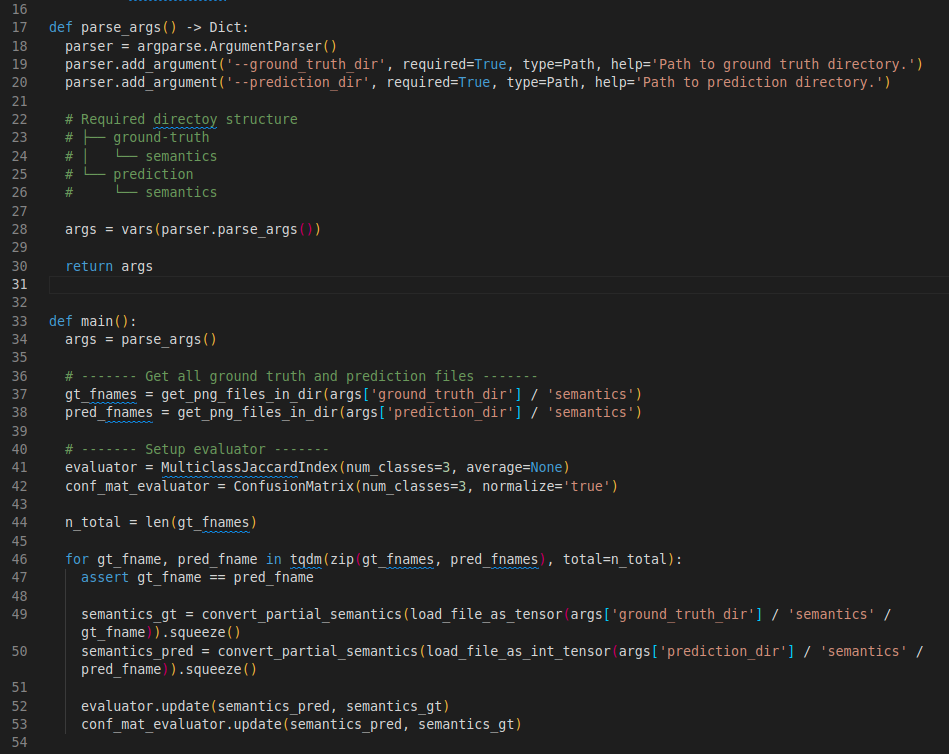The width and height of the screenshot is (949, 754).
Task: Click 'load_file_as_int_tensor' call on line 50
Action: (x=519, y=651)
